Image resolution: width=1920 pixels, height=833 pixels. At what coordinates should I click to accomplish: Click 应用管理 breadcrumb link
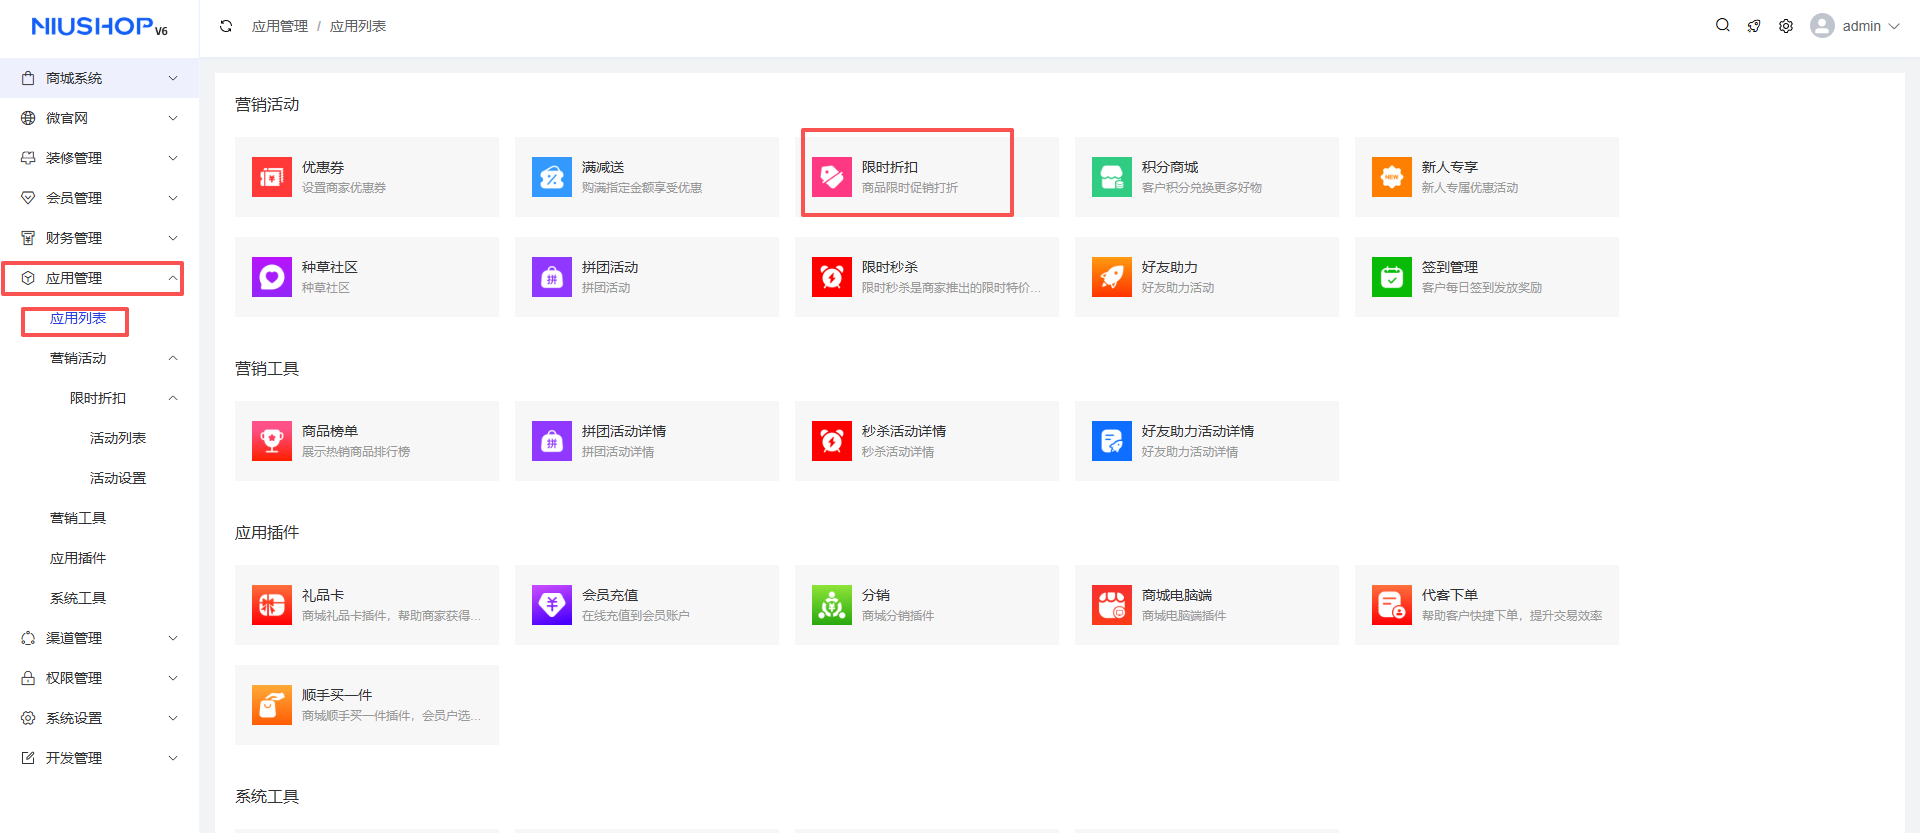(279, 26)
